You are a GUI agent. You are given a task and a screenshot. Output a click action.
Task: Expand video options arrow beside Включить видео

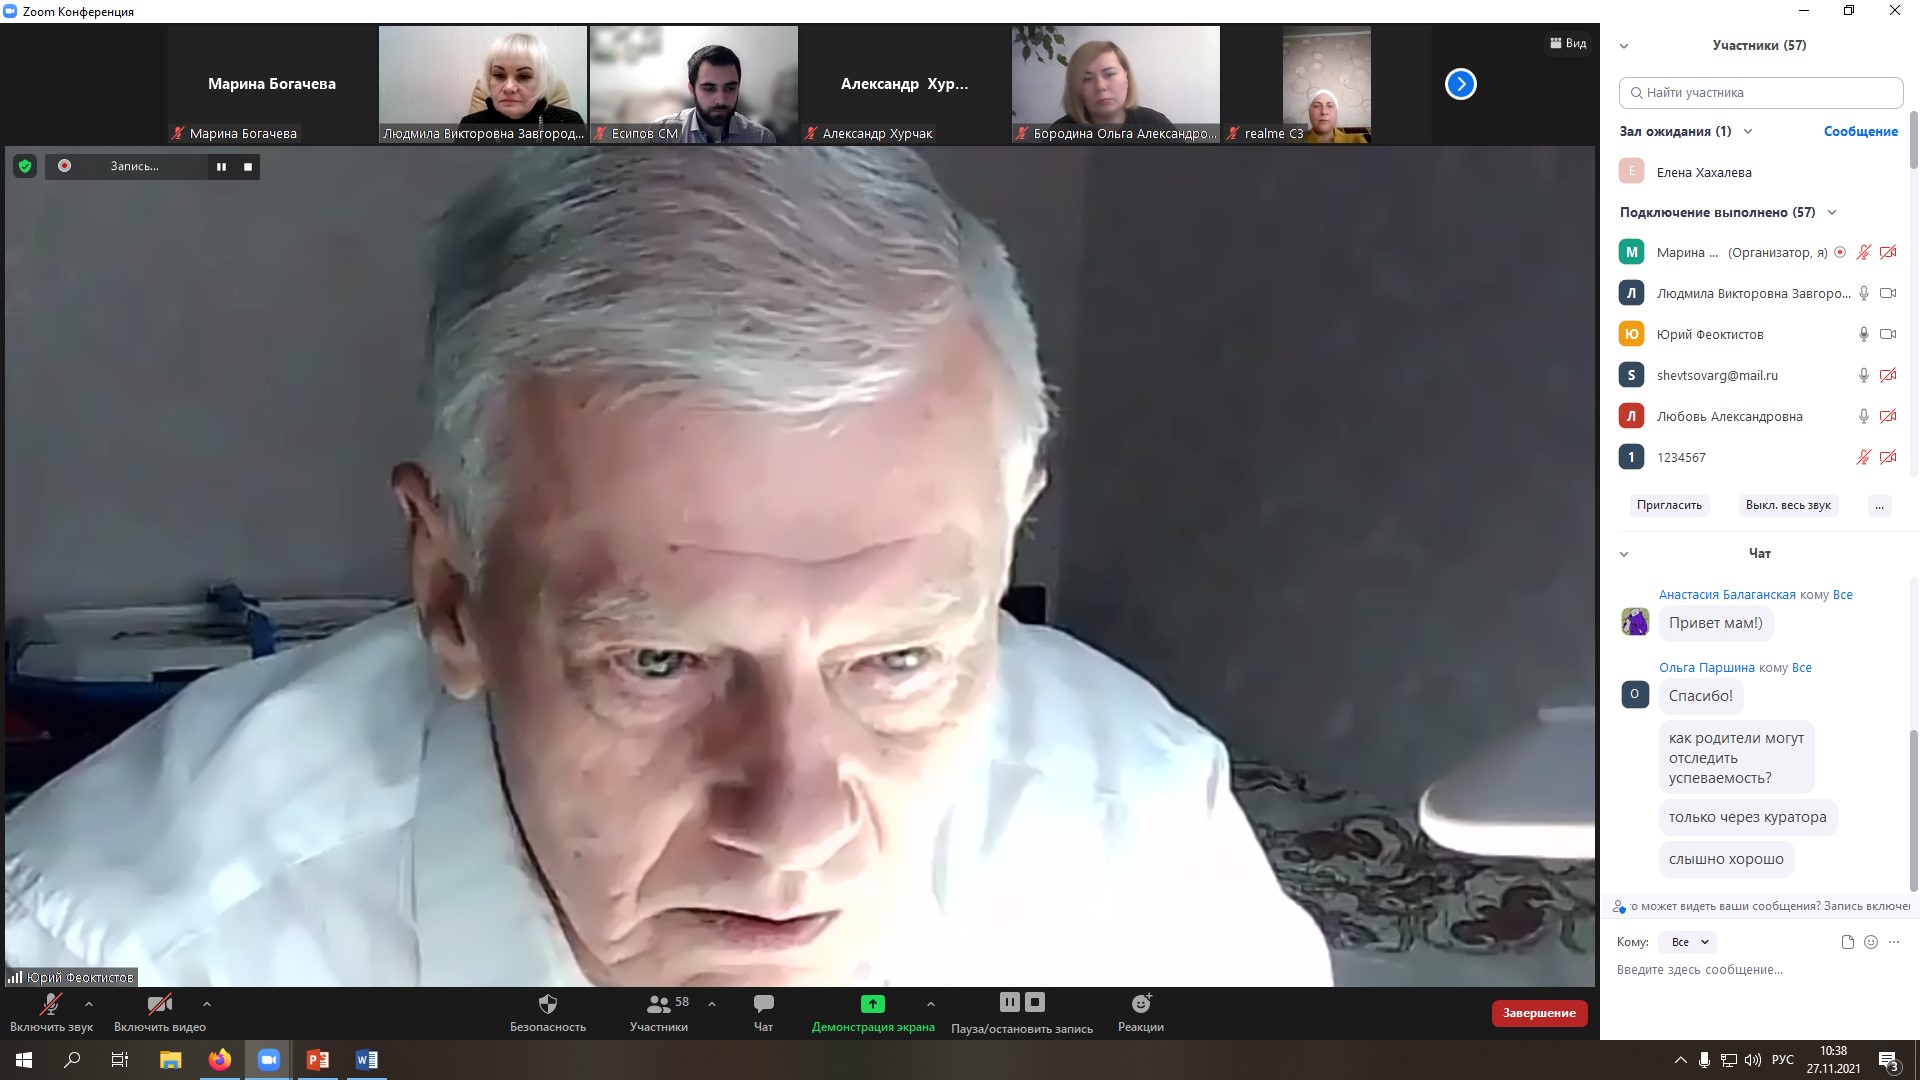pyautogui.click(x=207, y=1003)
